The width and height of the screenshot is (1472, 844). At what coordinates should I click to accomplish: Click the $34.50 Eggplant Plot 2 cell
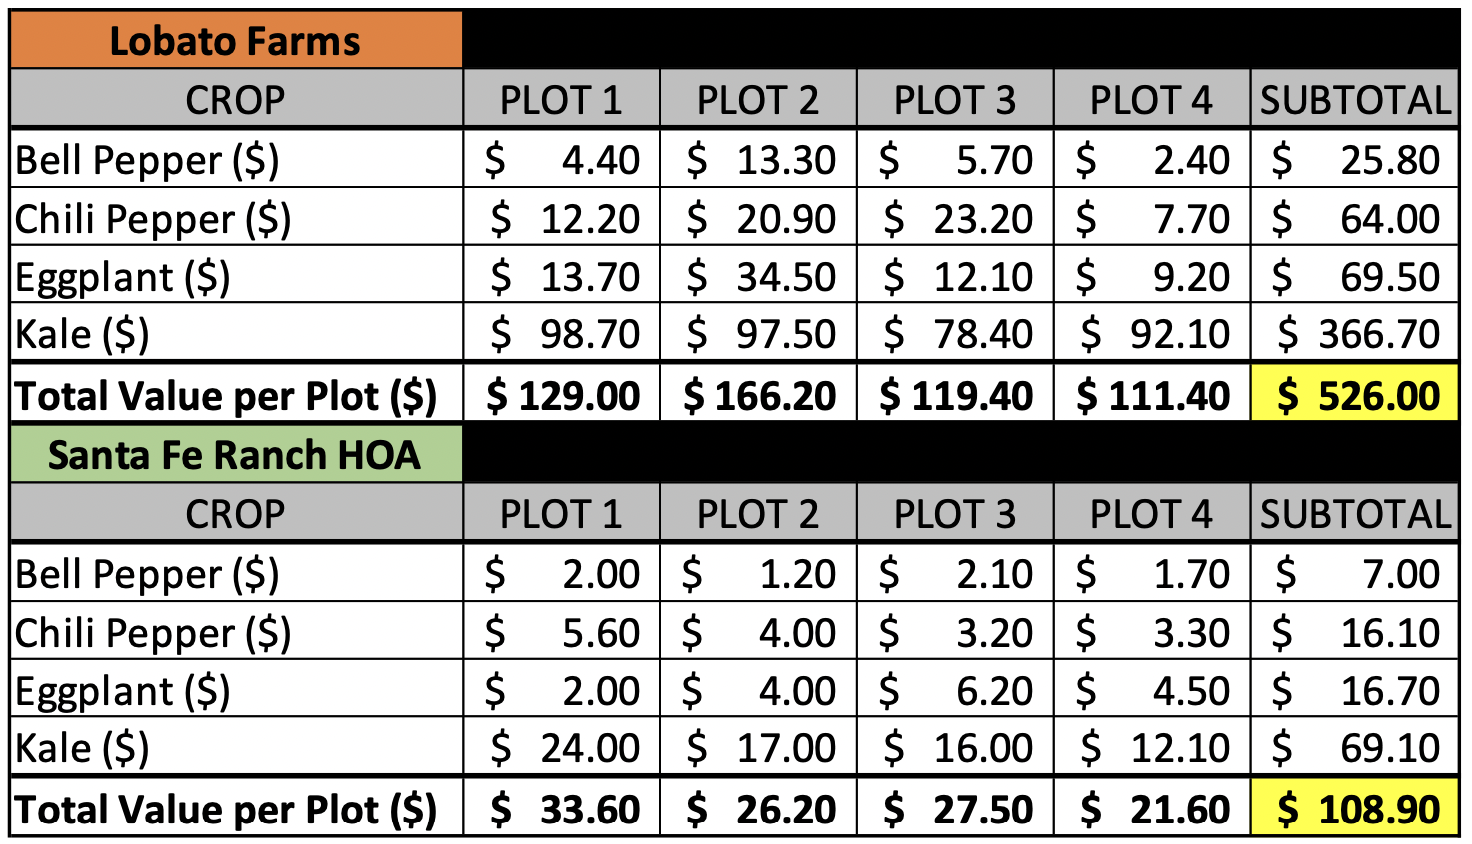pyautogui.click(x=758, y=277)
